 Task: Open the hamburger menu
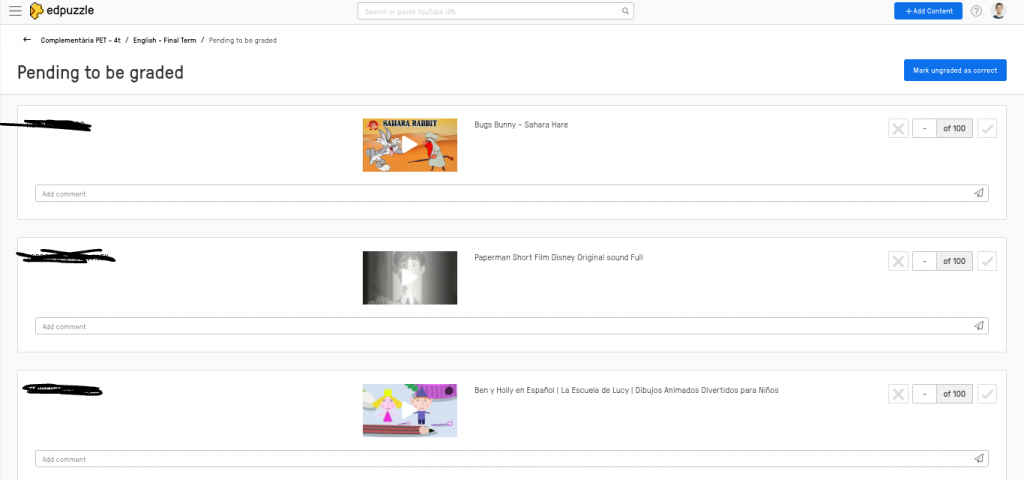(15, 11)
